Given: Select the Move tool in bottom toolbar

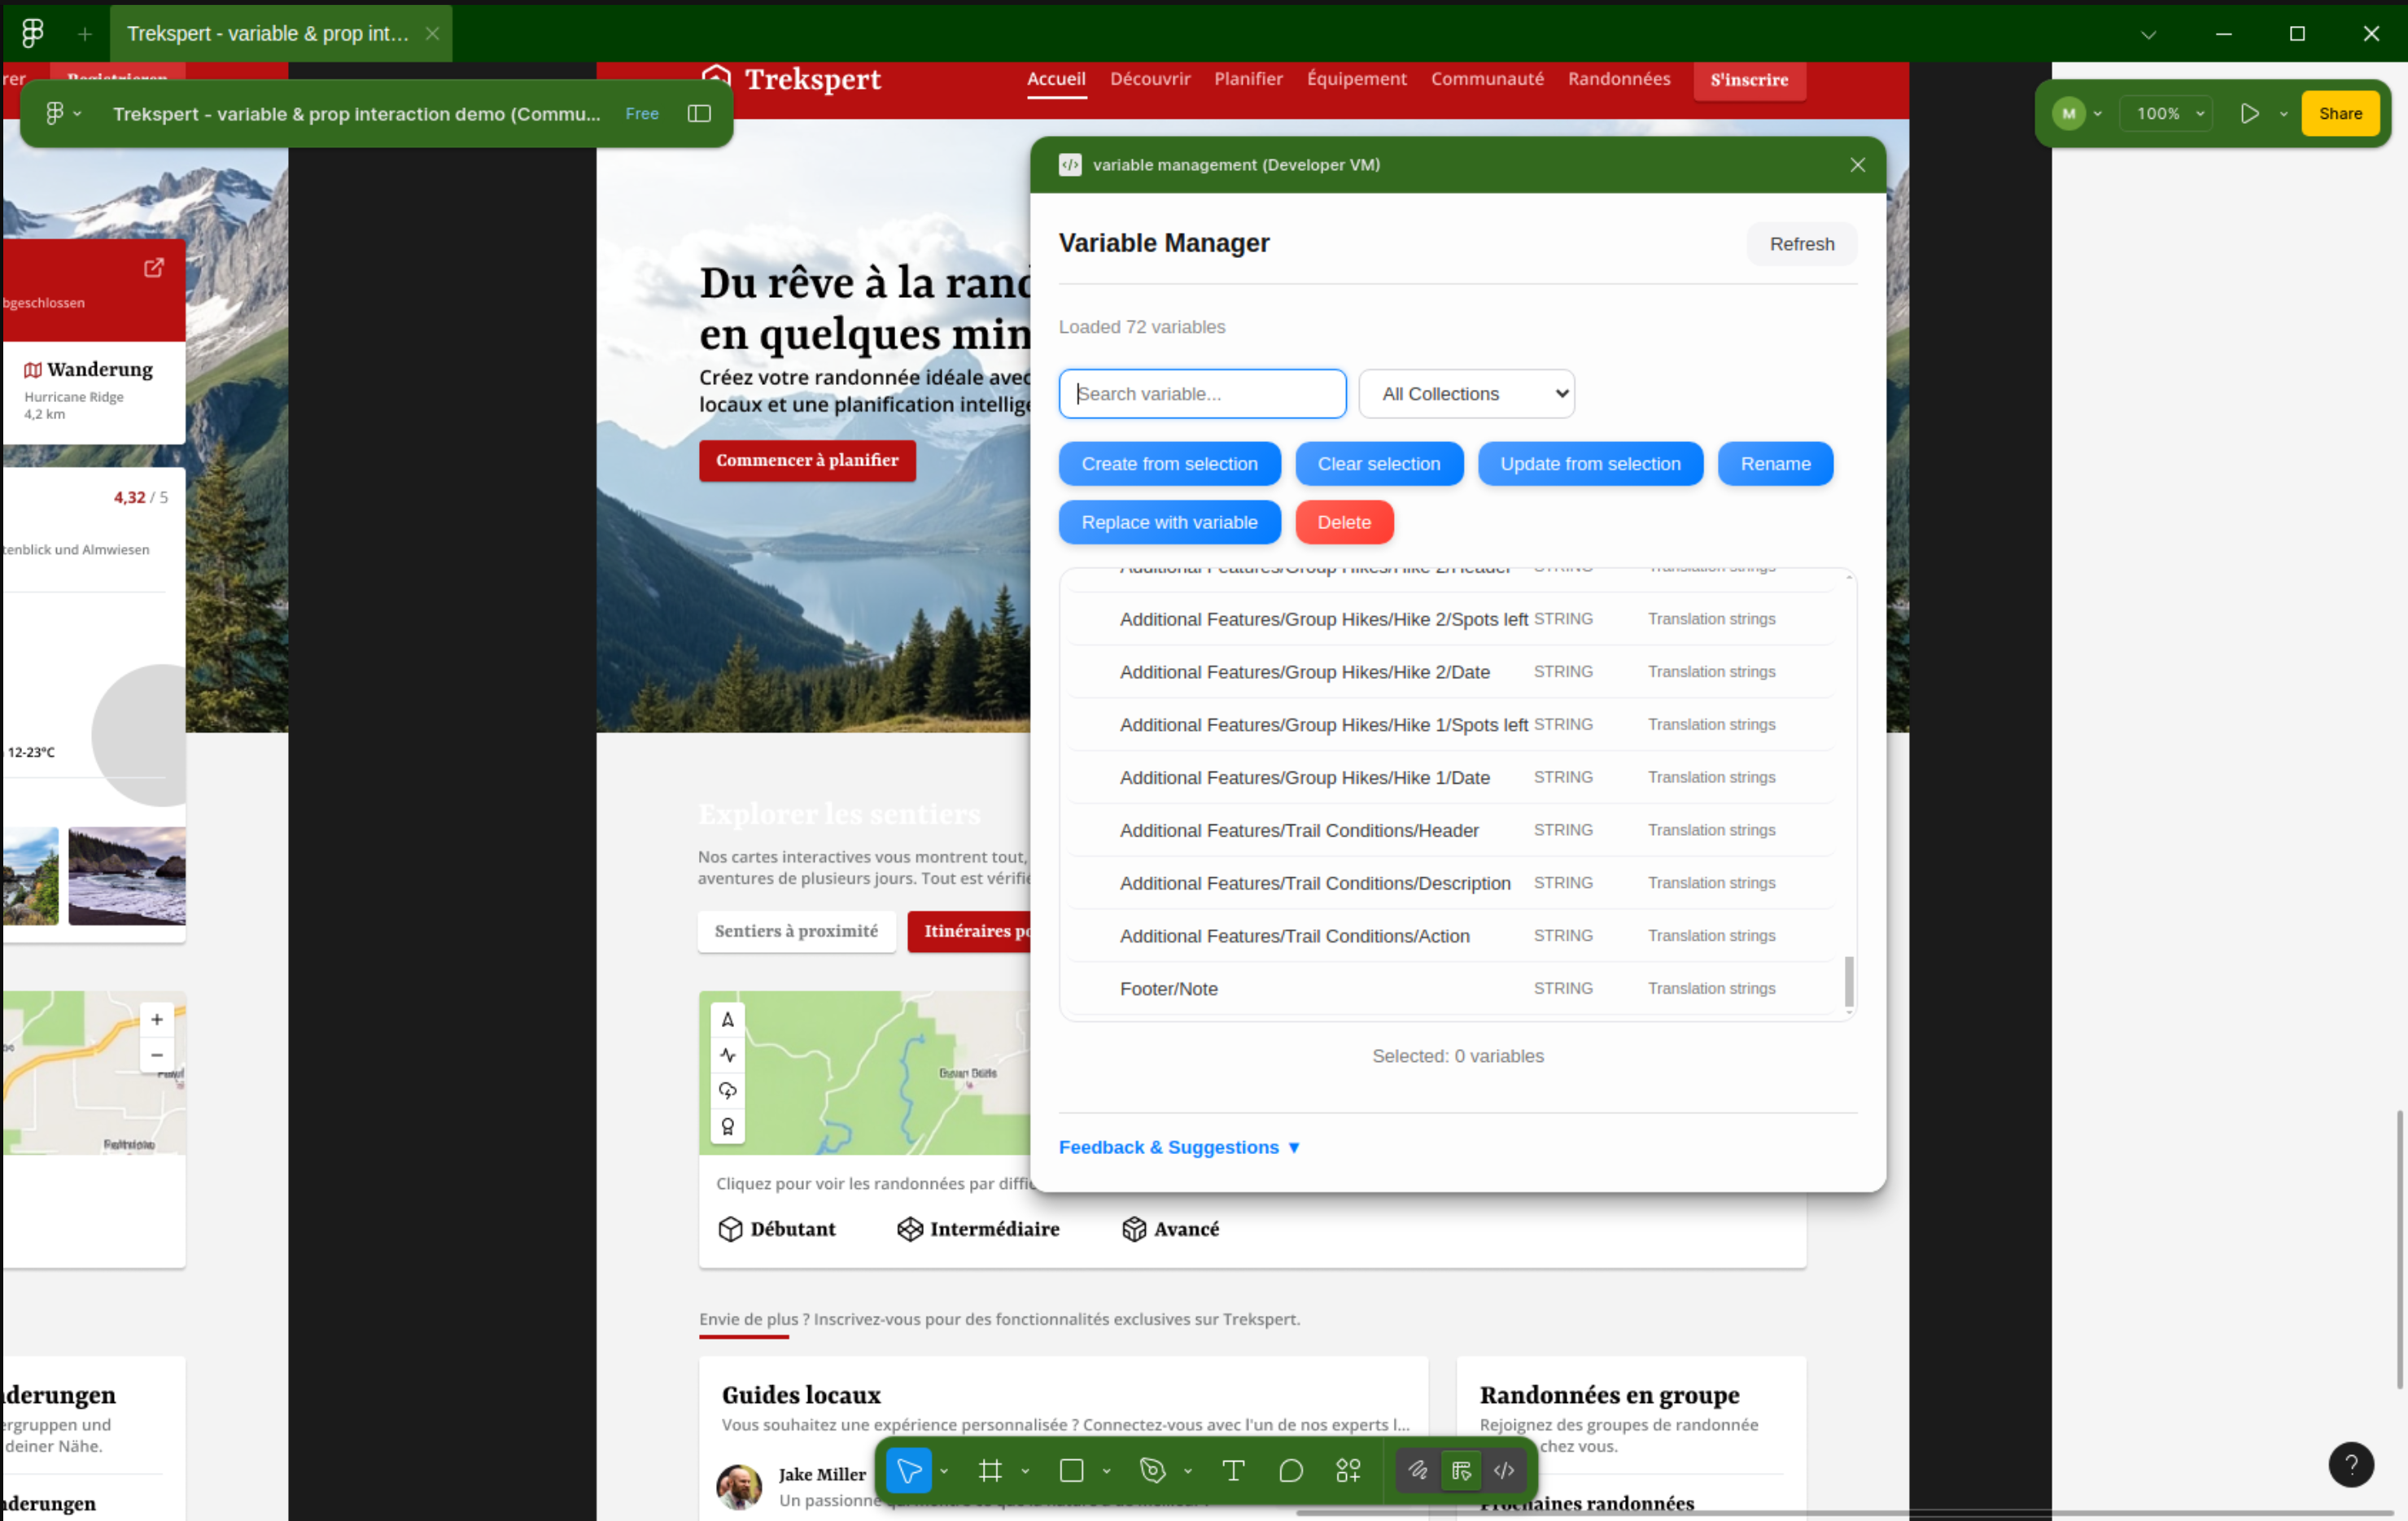Looking at the screenshot, I should click(x=908, y=1470).
